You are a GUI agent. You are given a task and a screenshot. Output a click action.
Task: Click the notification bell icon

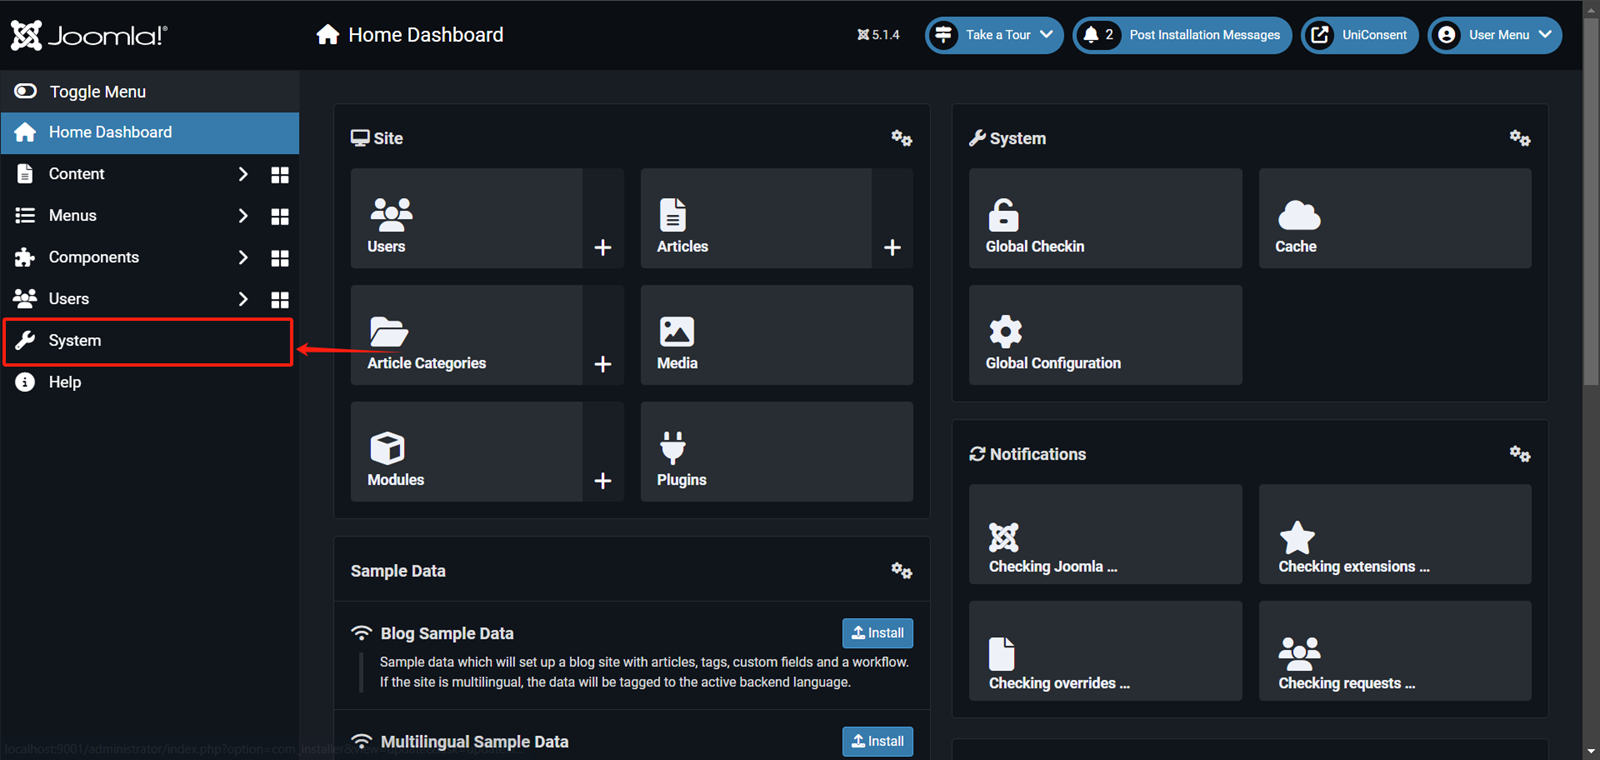click(x=1090, y=35)
